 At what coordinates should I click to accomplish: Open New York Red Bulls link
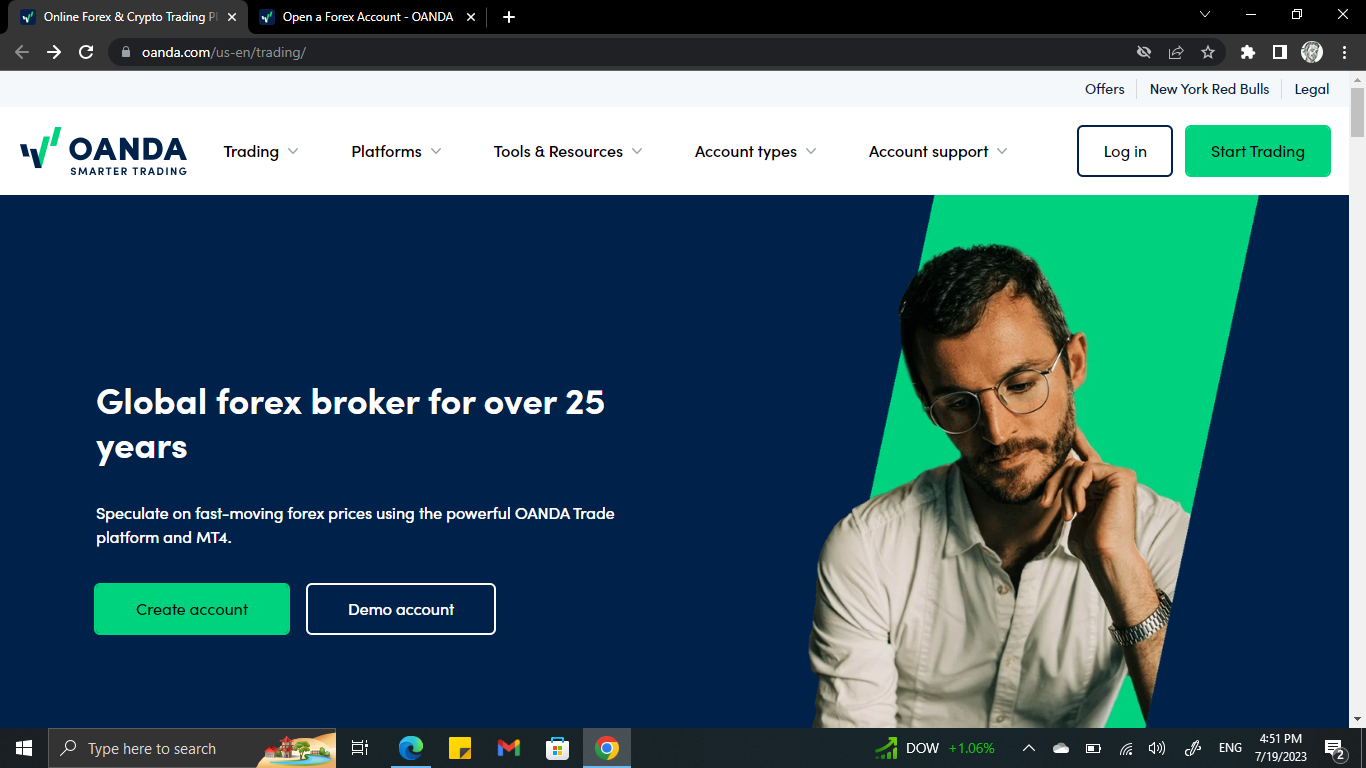tap(1209, 89)
